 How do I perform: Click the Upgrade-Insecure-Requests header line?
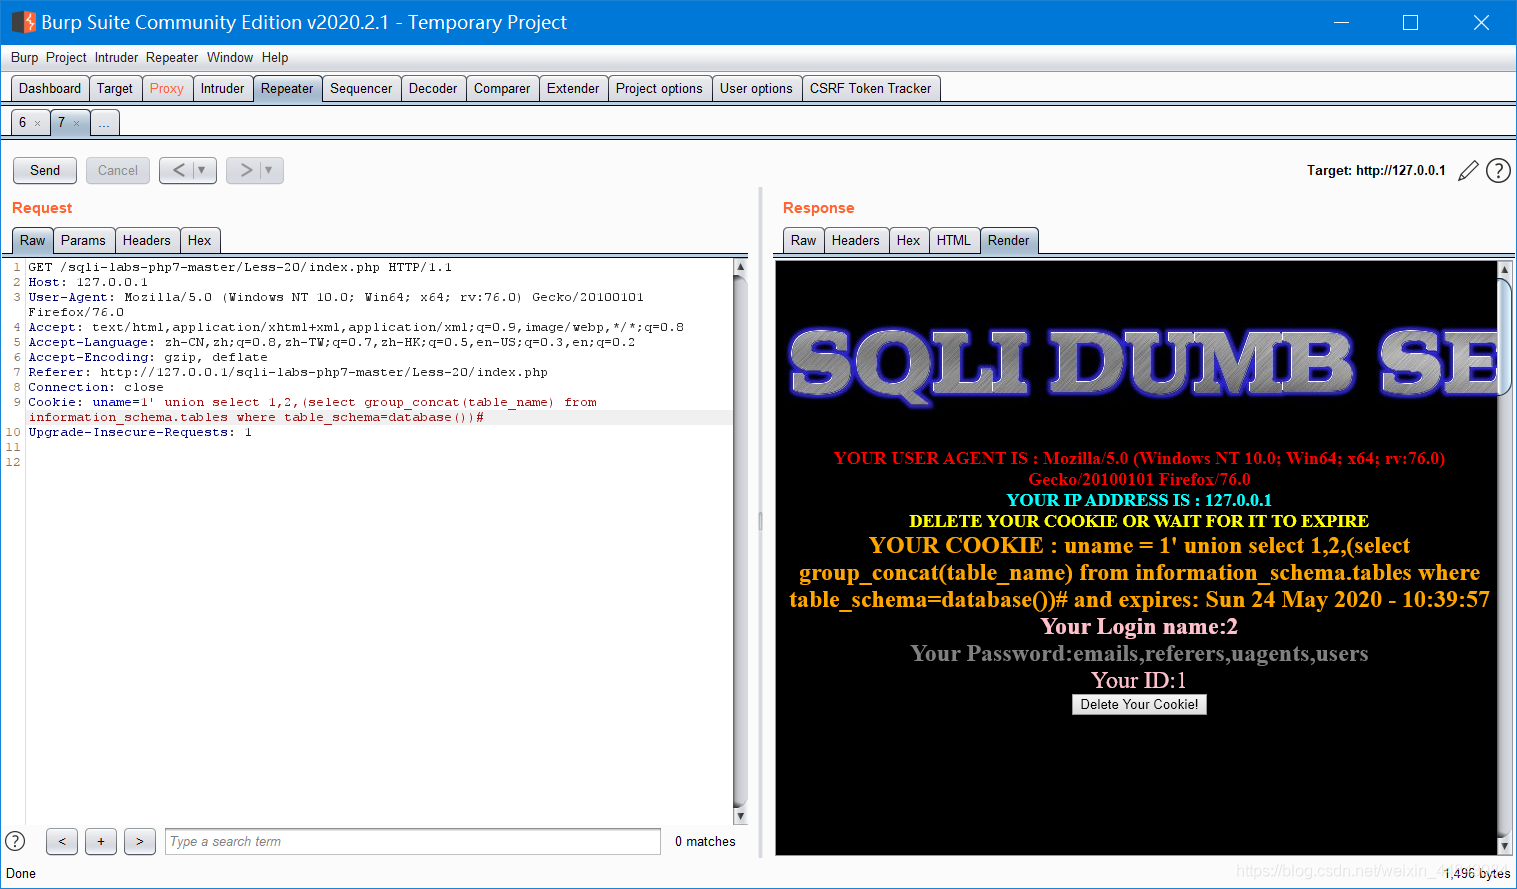pyautogui.click(x=140, y=432)
